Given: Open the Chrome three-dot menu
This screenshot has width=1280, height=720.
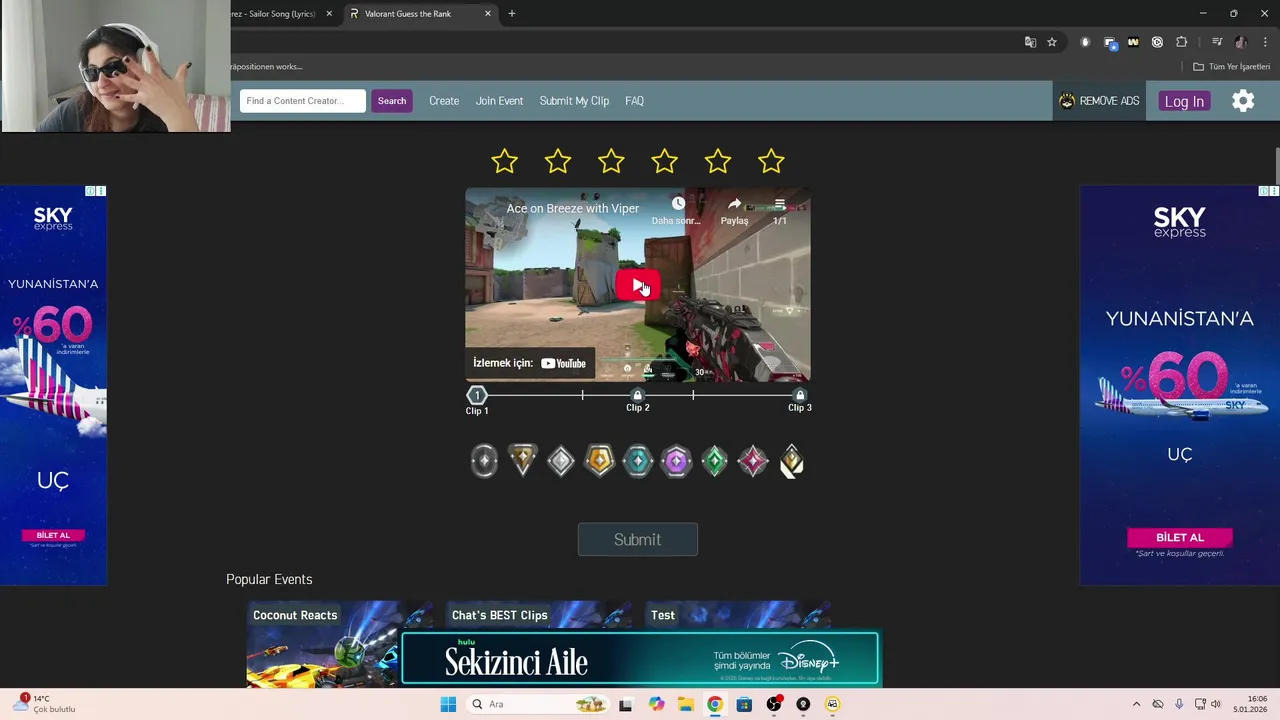Looking at the screenshot, I should click(1265, 42).
